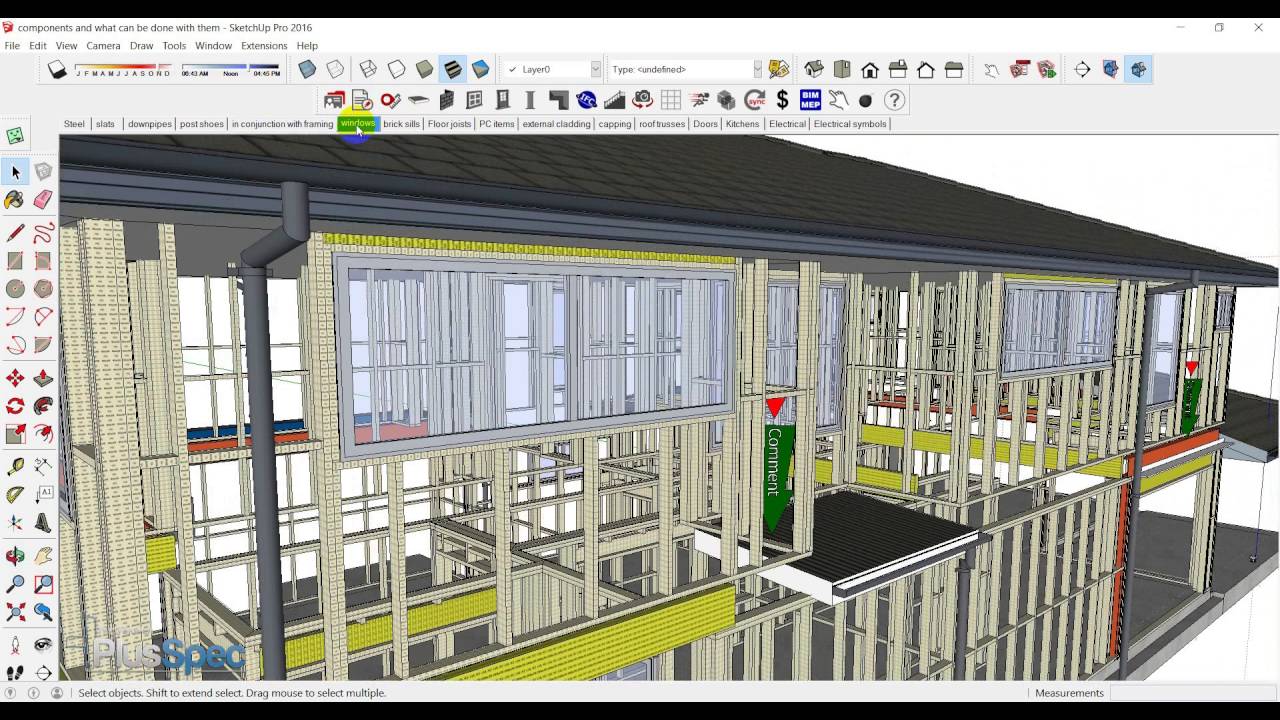
Task: Enable Wireframe face style
Action: [x=368, y=69]
